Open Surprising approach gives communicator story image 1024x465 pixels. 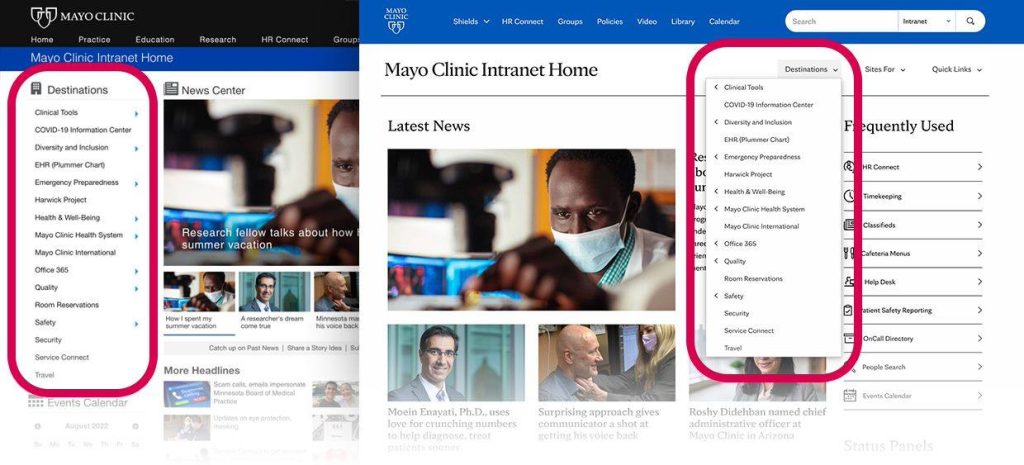point(607,362)
